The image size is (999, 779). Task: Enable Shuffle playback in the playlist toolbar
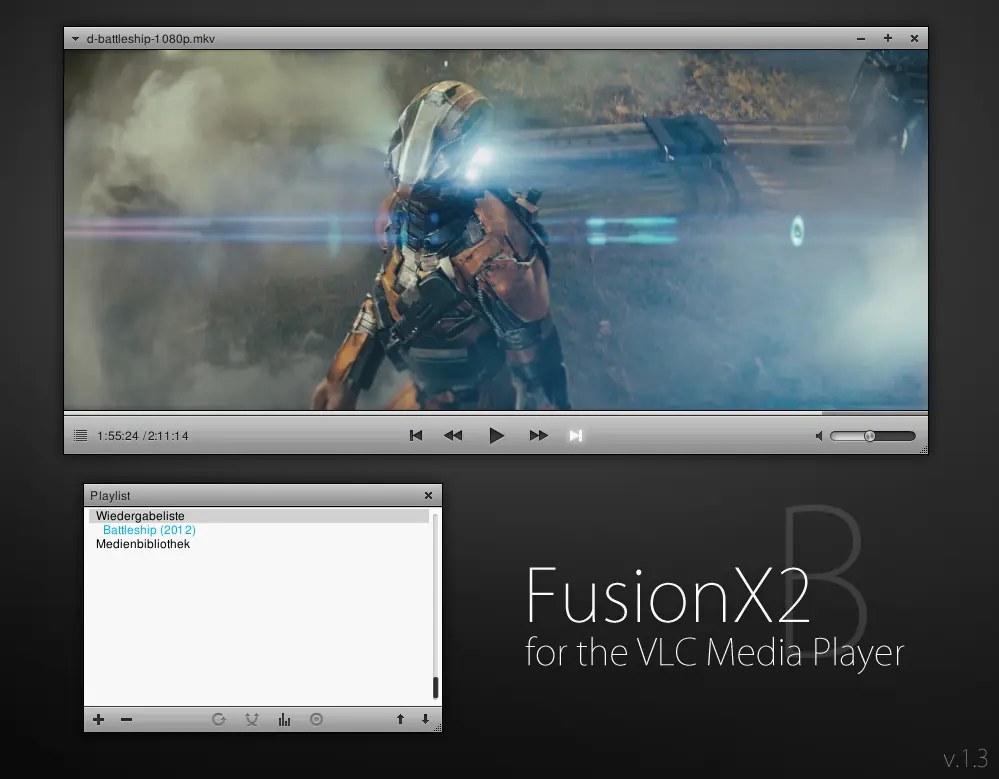pyautogui.click(x=251, y=719)
